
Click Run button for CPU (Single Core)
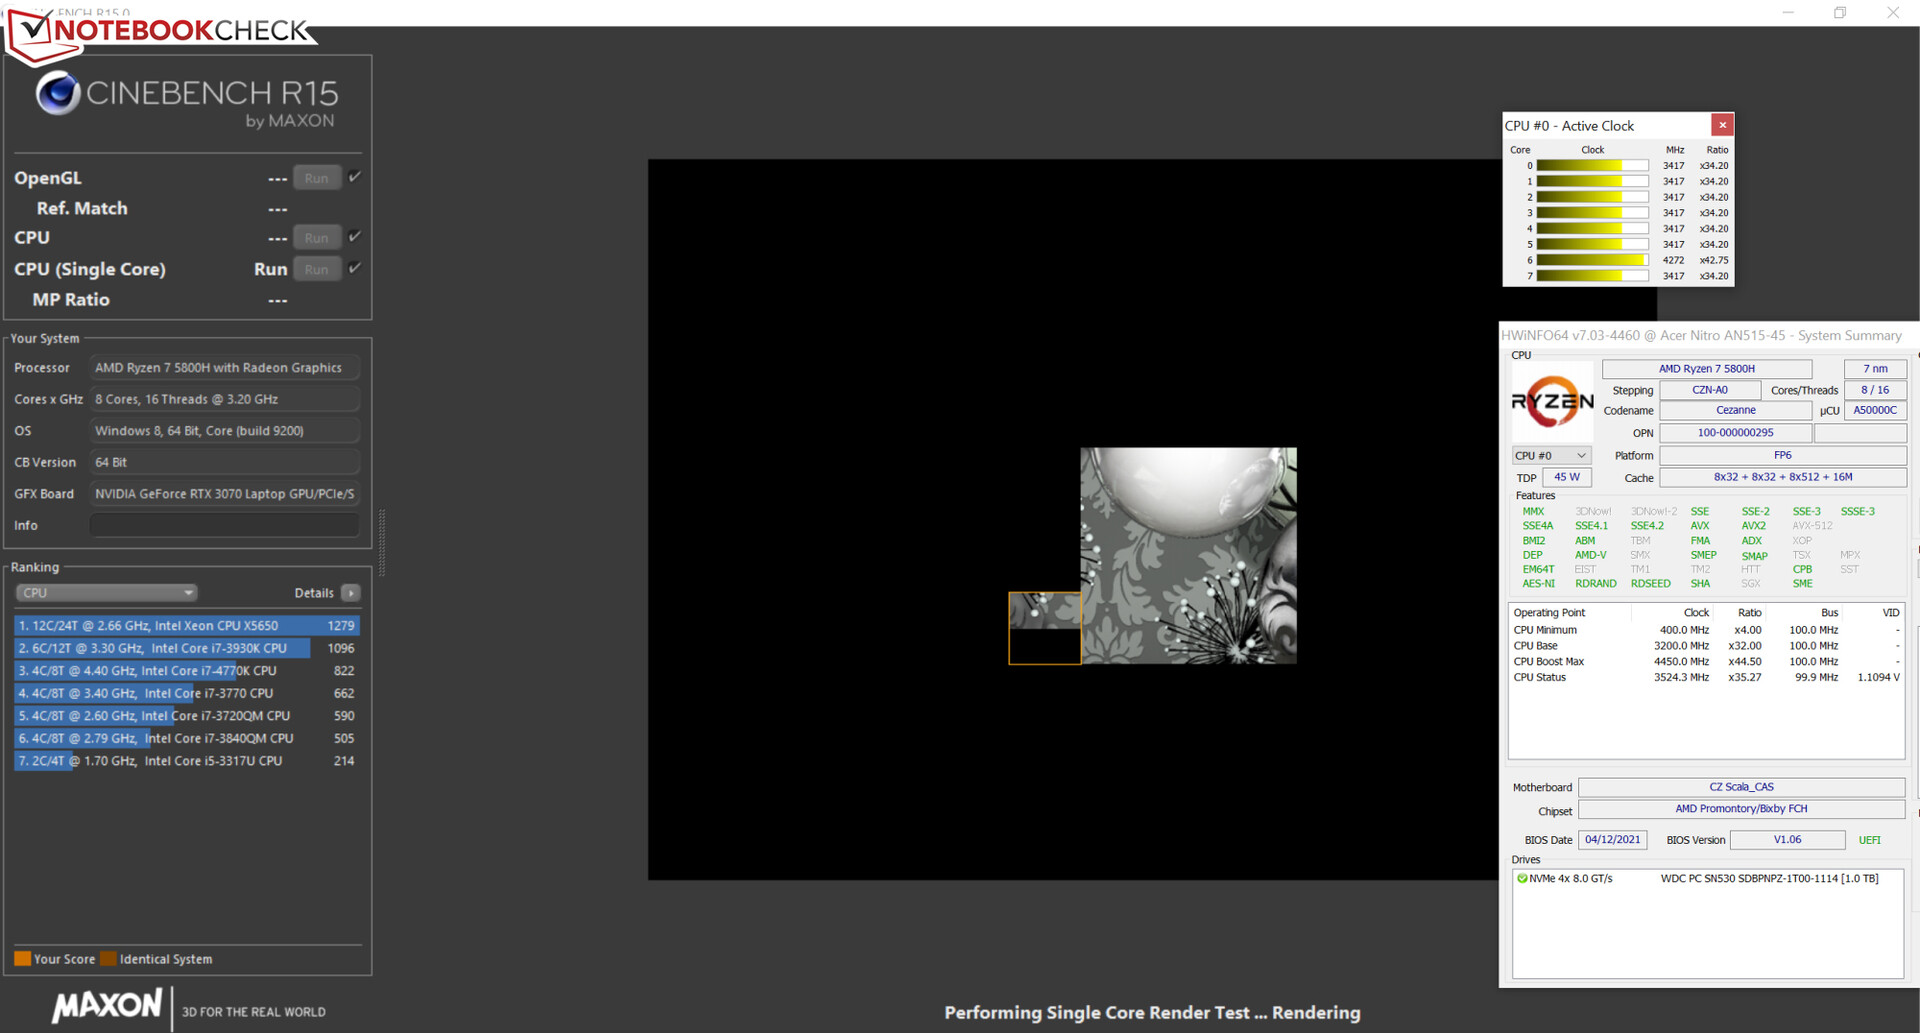(x=317, y=269)
